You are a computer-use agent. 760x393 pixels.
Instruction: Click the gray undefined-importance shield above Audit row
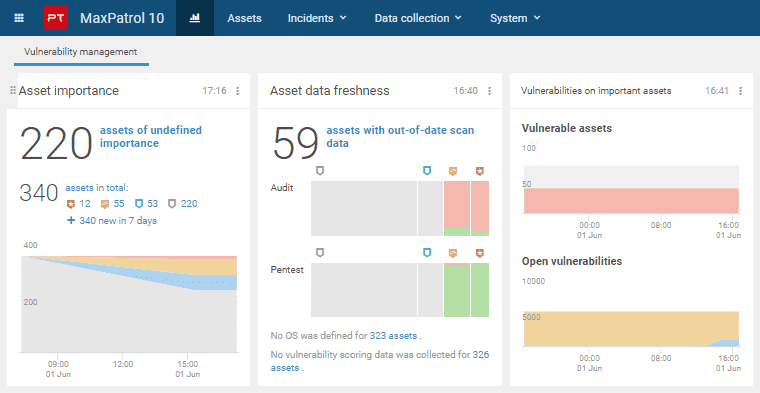coord(319,171)
